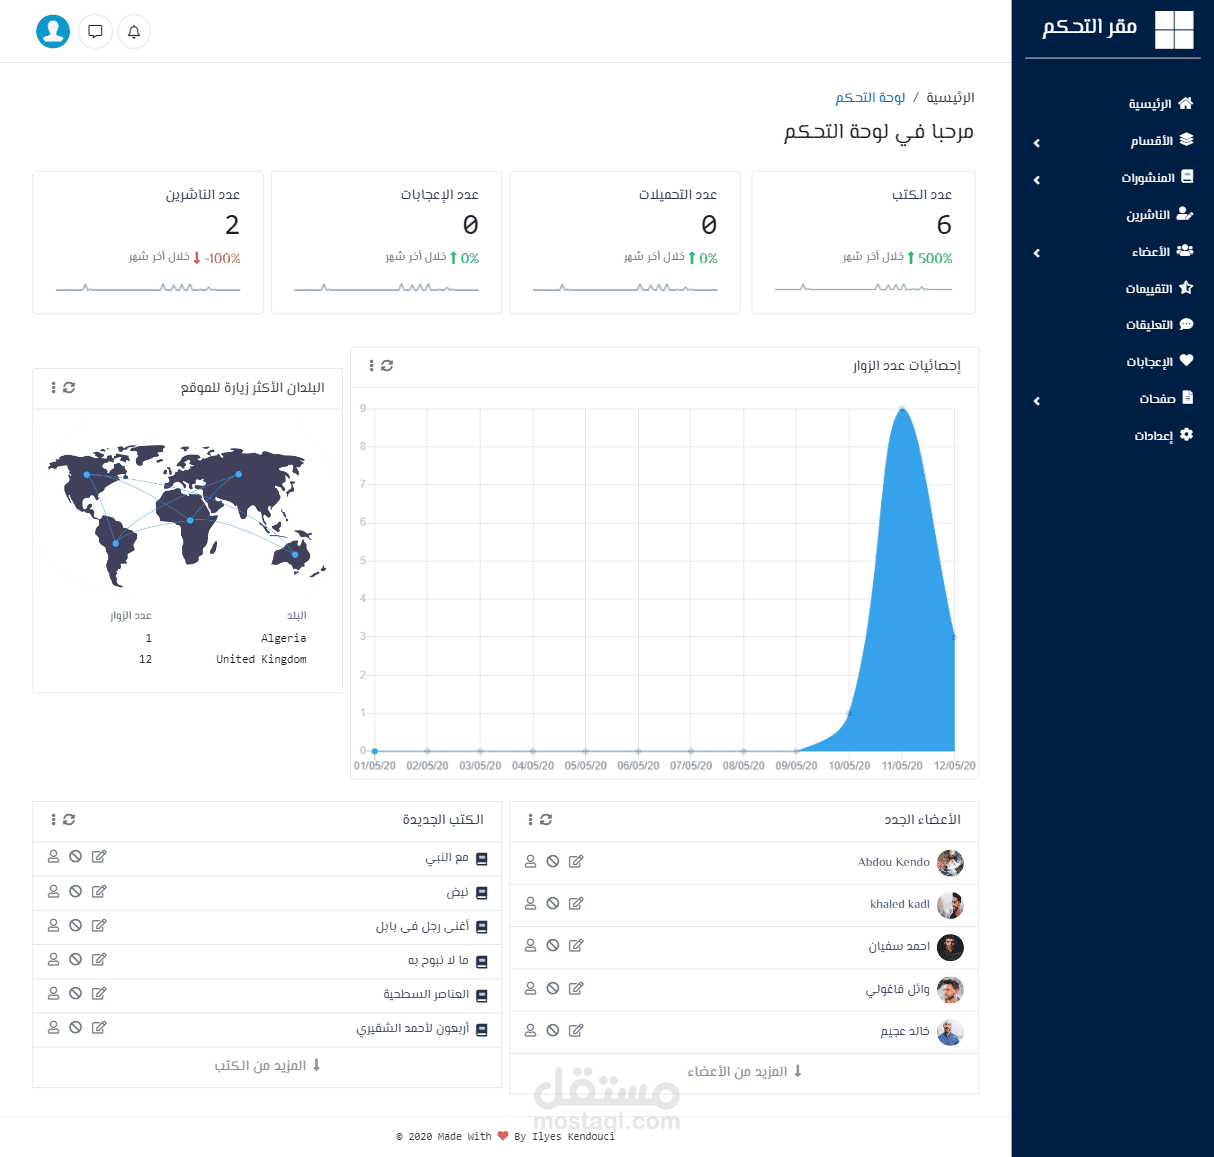The height and width of the screenshot is (1157, 1214).
Task: Open الأعضاء in the sidebar
Action: click(1162, 252)
